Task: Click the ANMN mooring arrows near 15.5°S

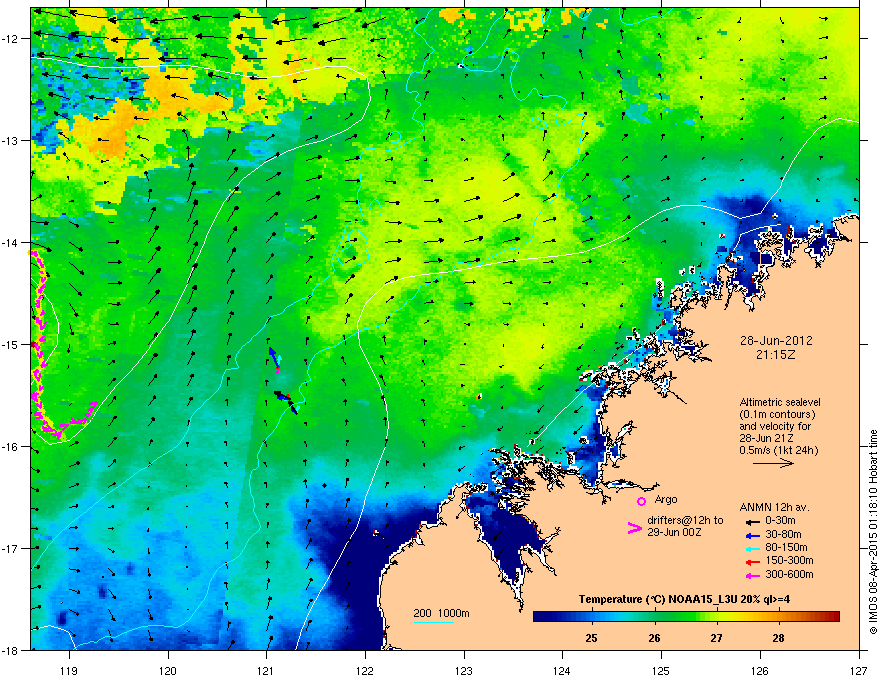Action: pyautogui.click(x=286, y=402)
